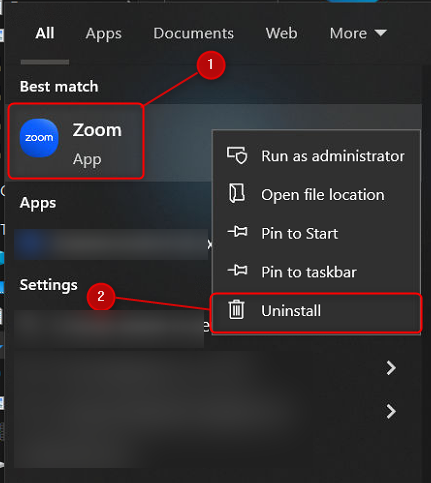
Task: Click the Settings section heading
Action: pyautogui.click(x=49, y=285)
